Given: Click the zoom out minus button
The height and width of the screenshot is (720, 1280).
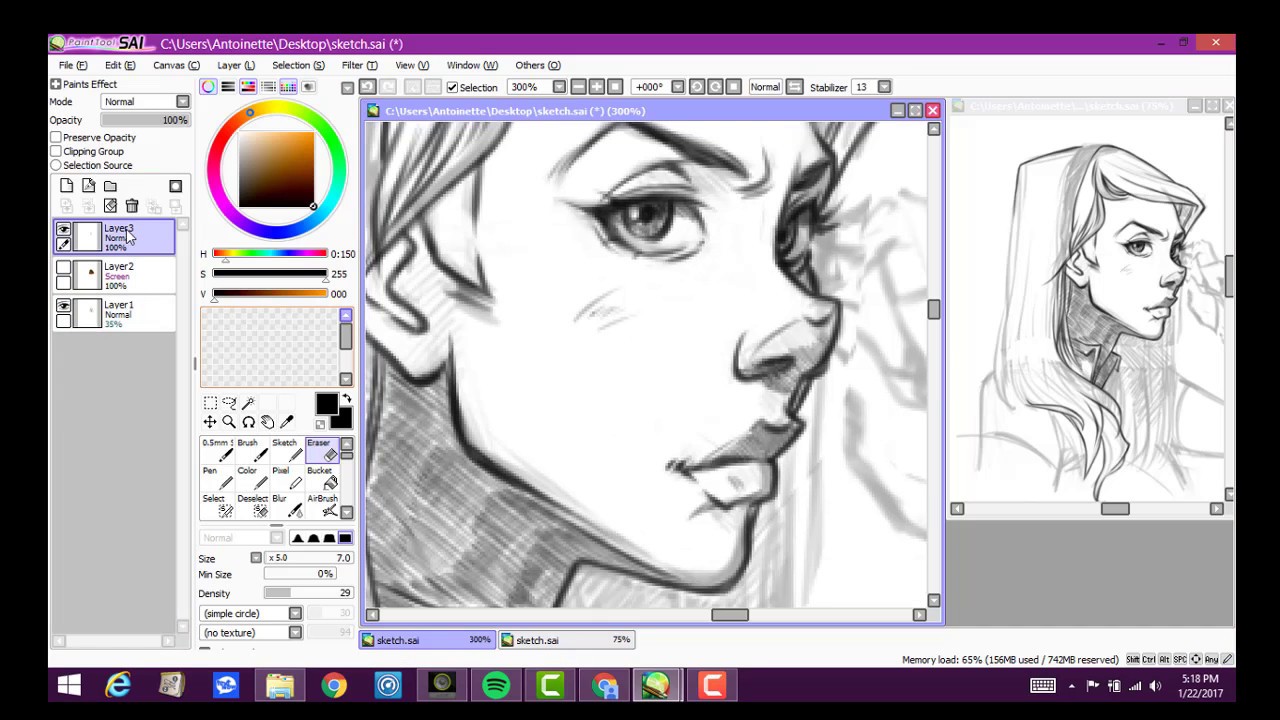Looking at the screenshot, I should (578, 87).
